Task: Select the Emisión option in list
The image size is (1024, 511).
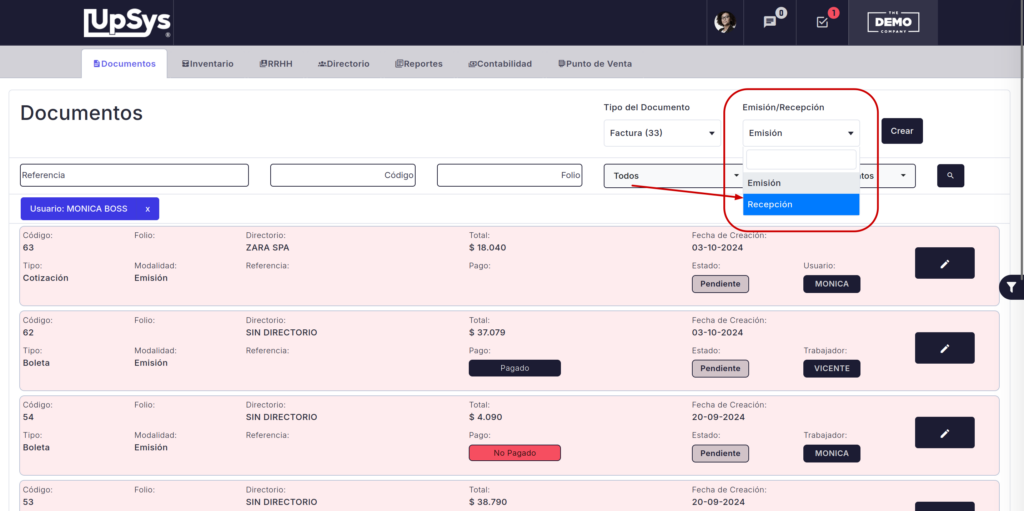Action: click(x=801, y=183)
